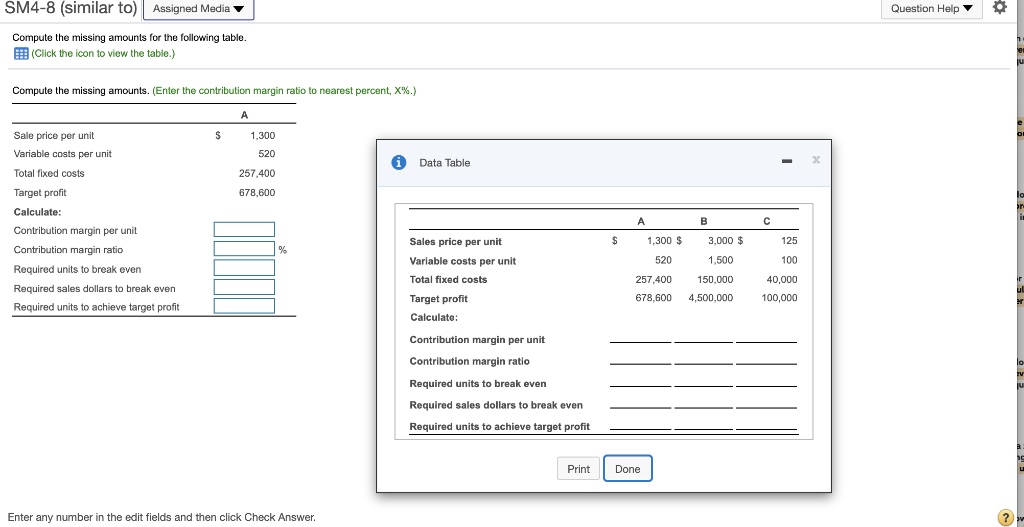Click the 3,000 sales price value

(720, 240)
